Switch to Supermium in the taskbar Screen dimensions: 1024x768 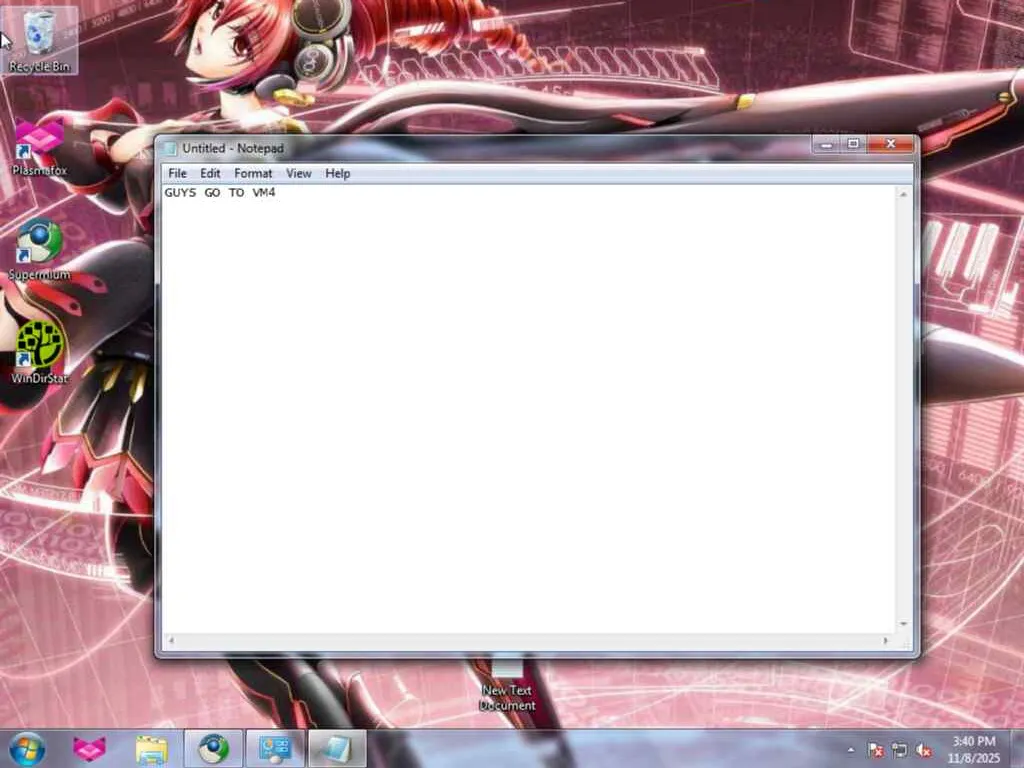coord(213,749)
